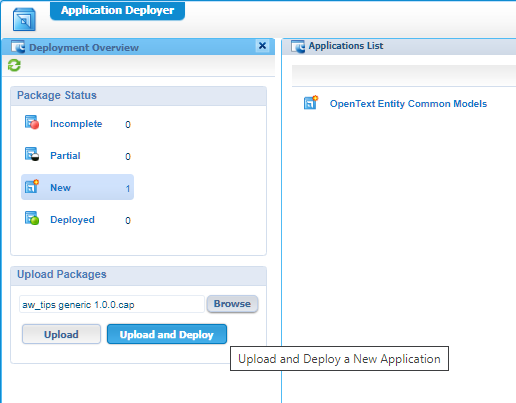Click the Applications List panel icon
Image resolution: width=516 pixels, height=403 pixels.
click(x=298, y=46)
